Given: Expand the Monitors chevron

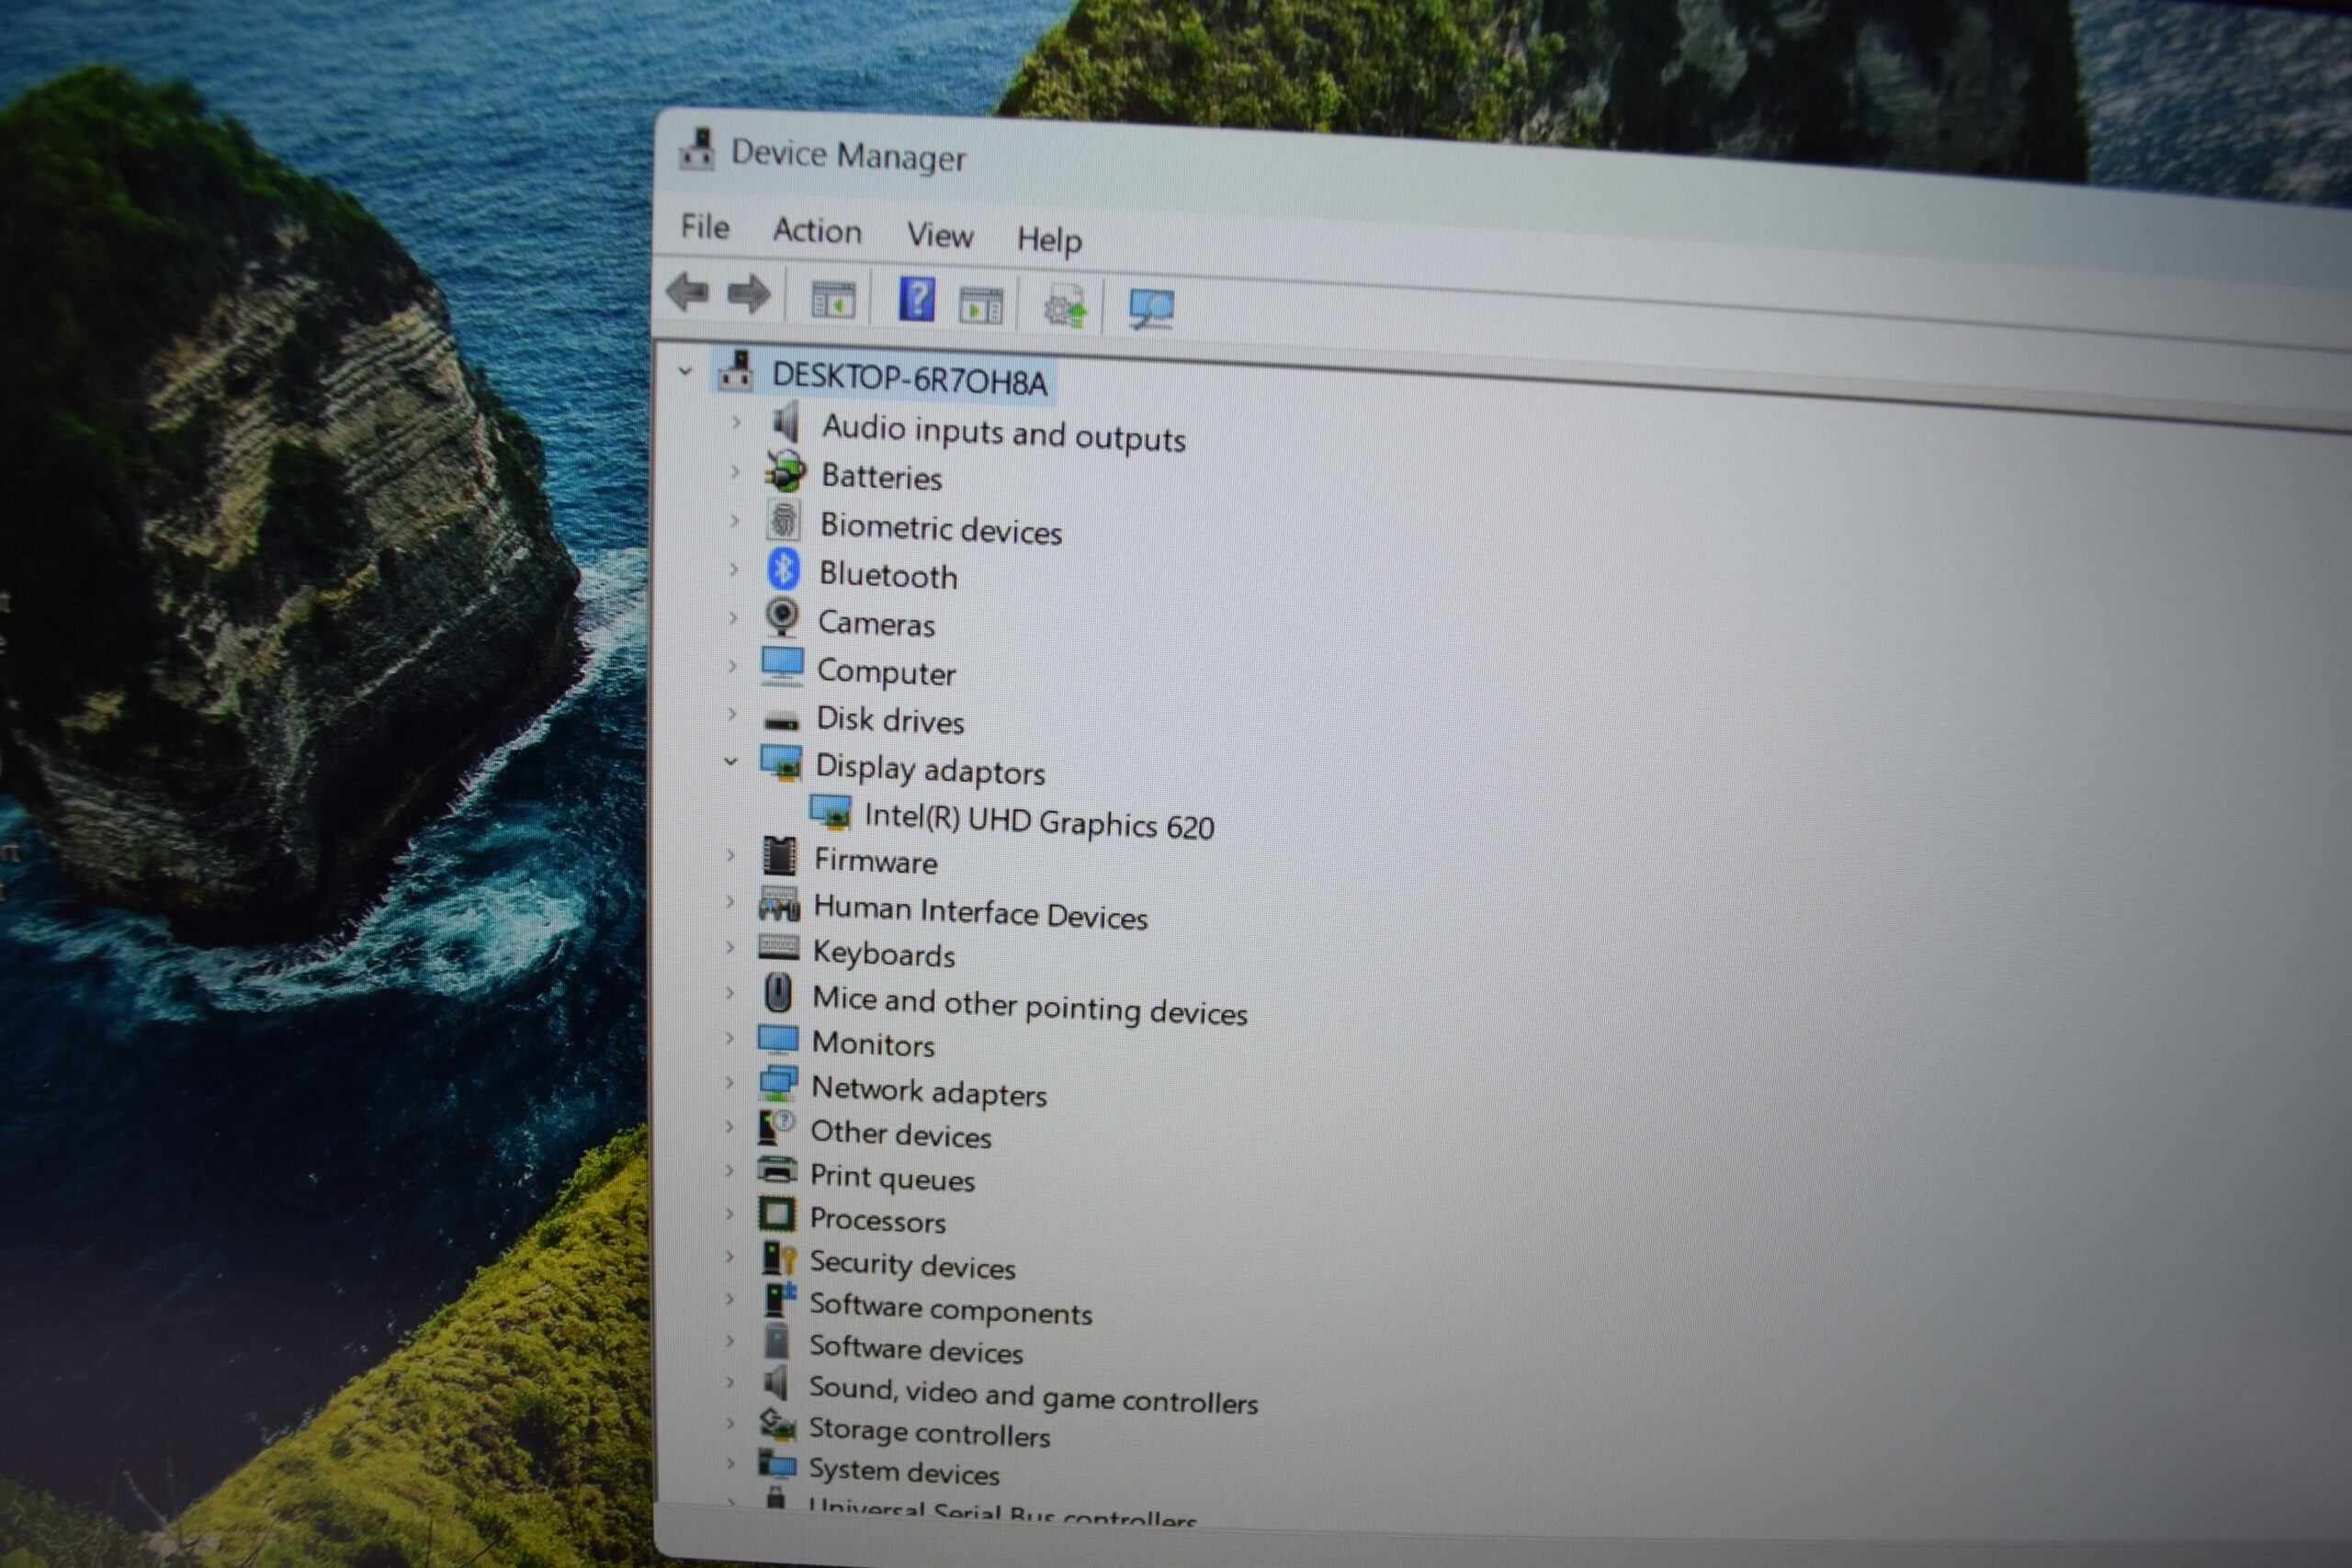Looking at the screenshot, I should tap(730, 1038).
